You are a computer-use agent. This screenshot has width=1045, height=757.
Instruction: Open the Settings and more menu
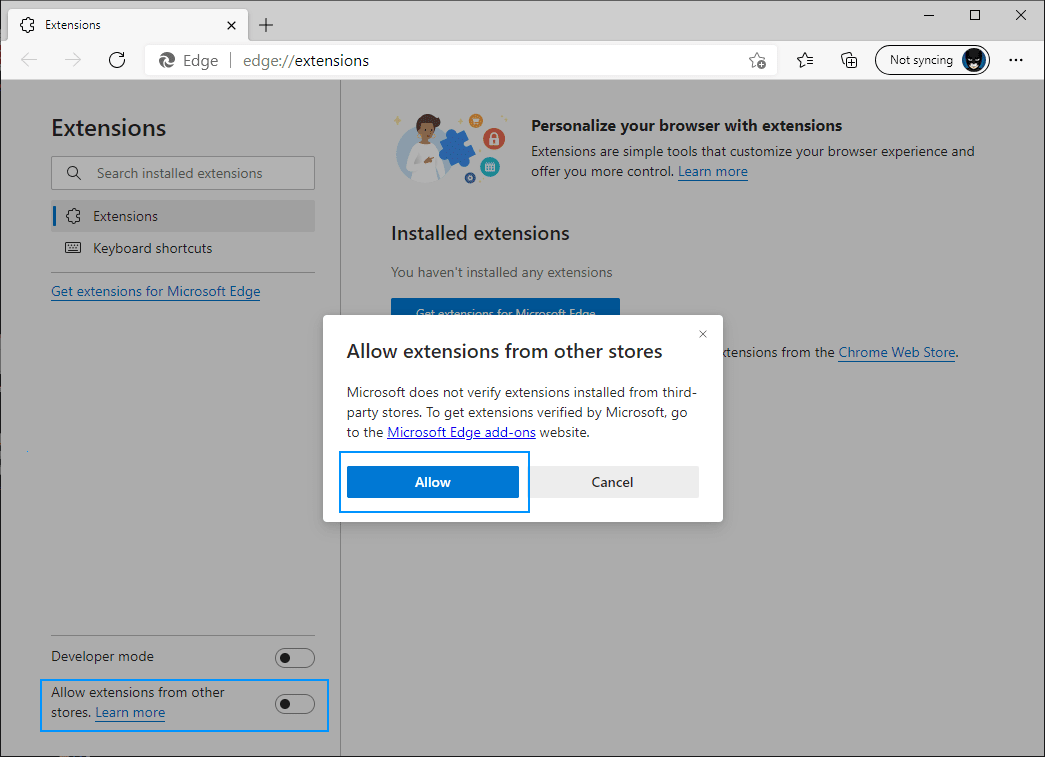(1016, 60)
